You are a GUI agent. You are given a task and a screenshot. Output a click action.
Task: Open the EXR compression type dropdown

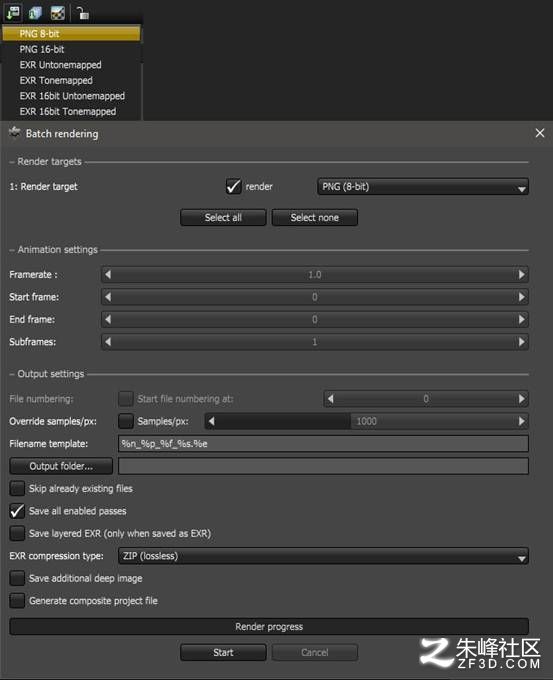click(x=323, y=556)
